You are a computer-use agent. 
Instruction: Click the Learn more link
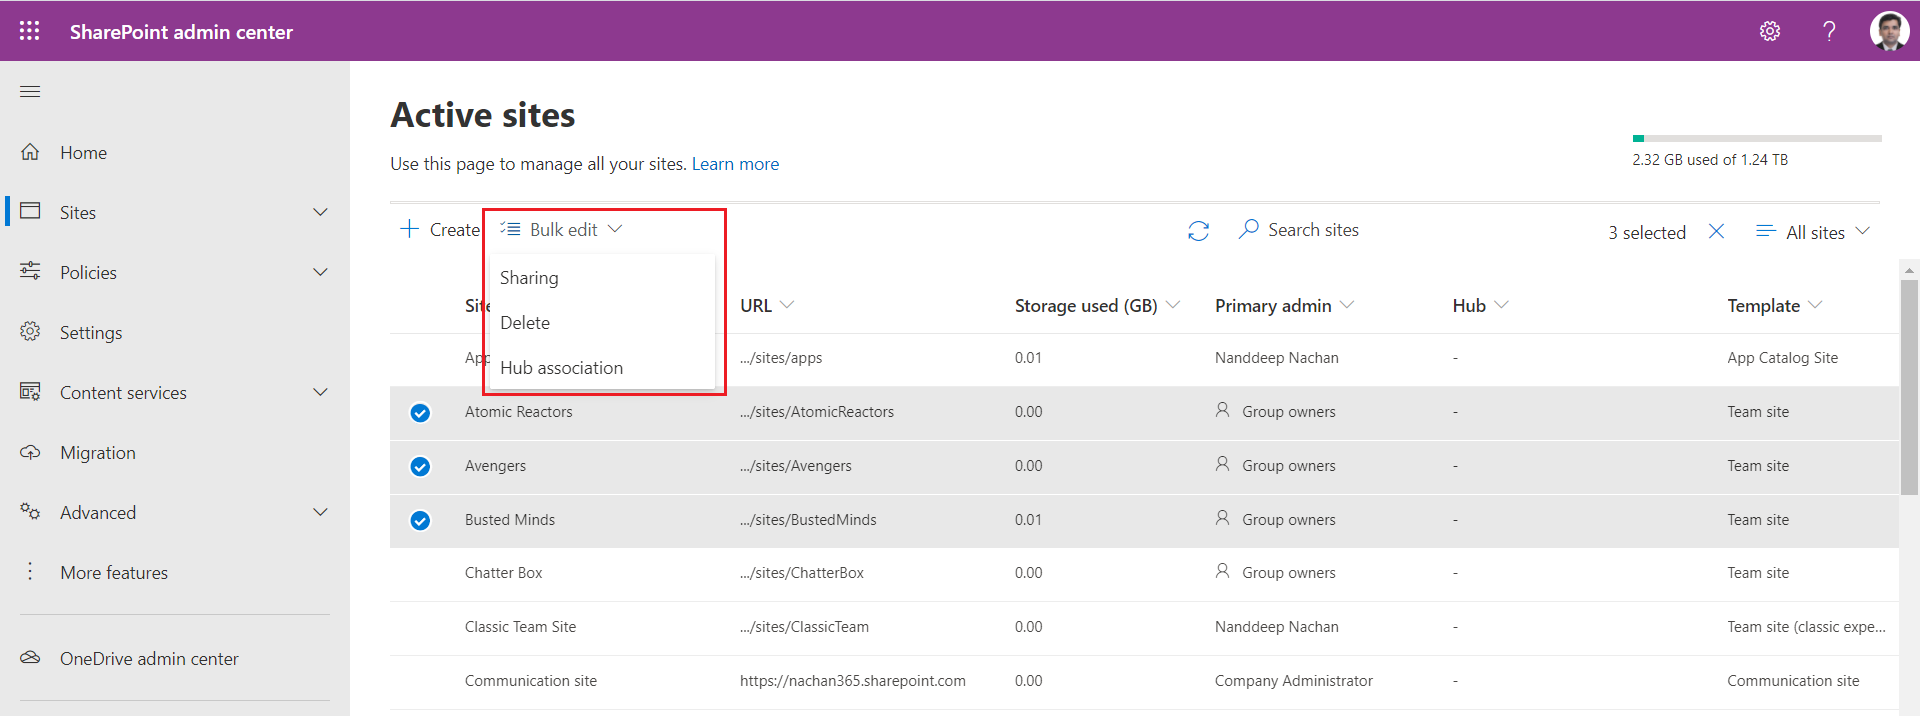(735, 164)
